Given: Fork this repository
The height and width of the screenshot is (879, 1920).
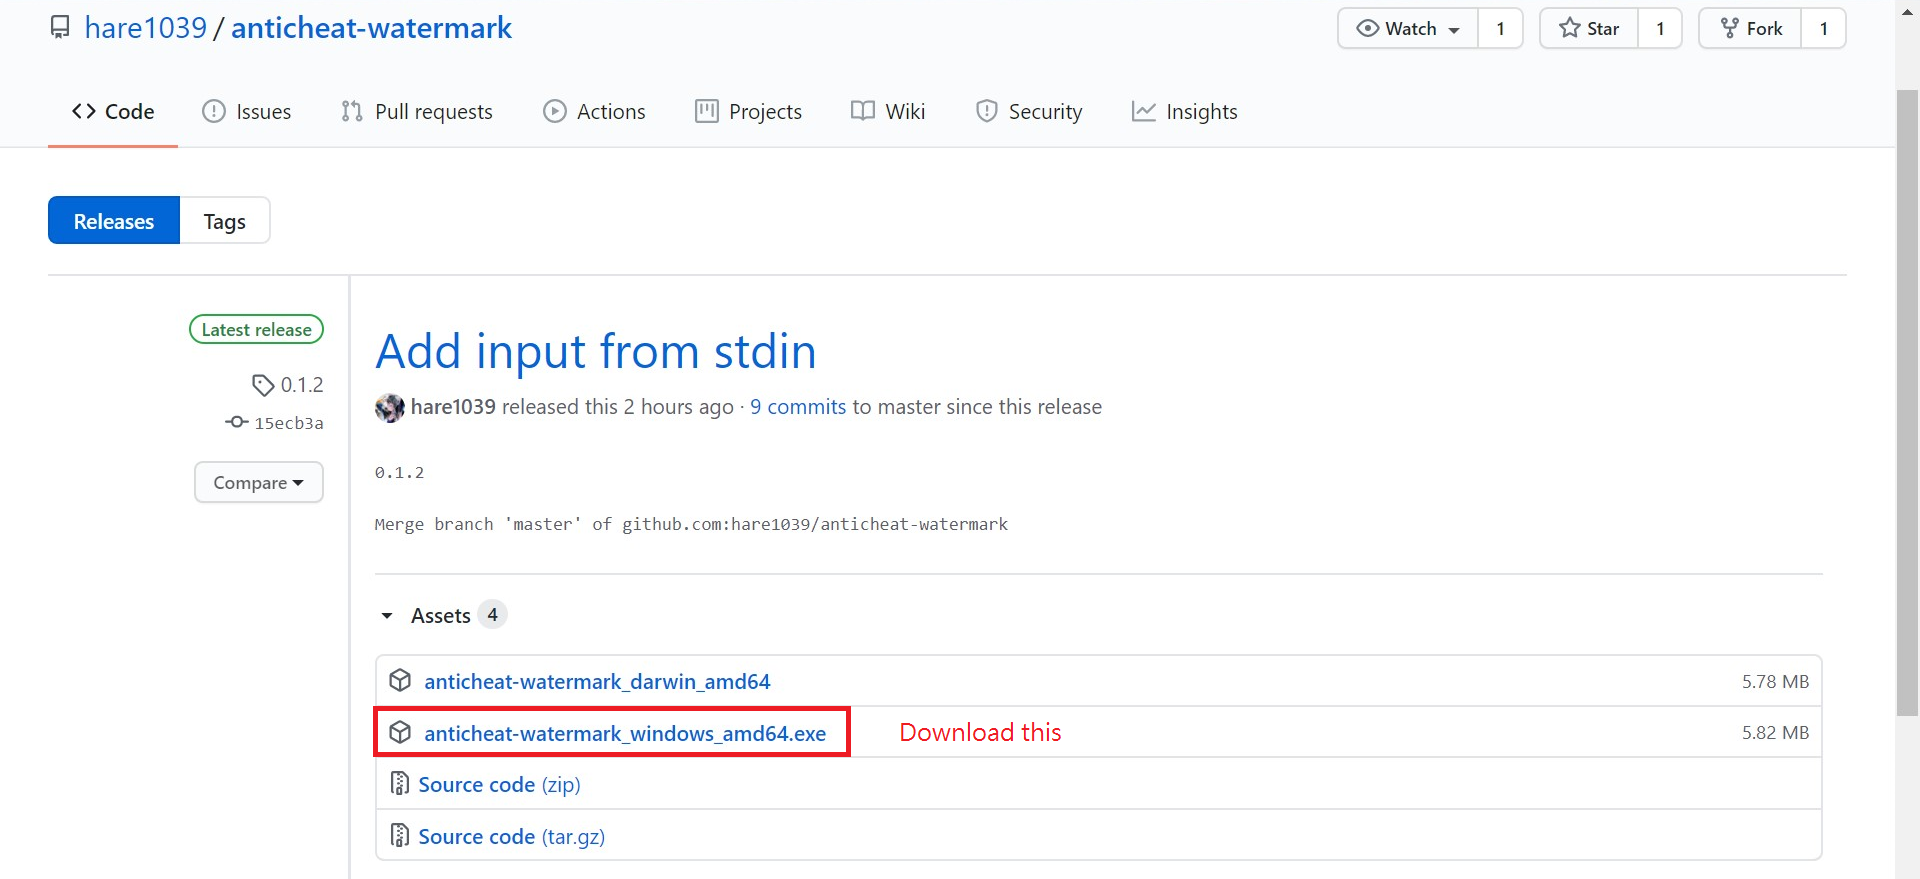Looking at the screenshot, I should [1750, 28].
